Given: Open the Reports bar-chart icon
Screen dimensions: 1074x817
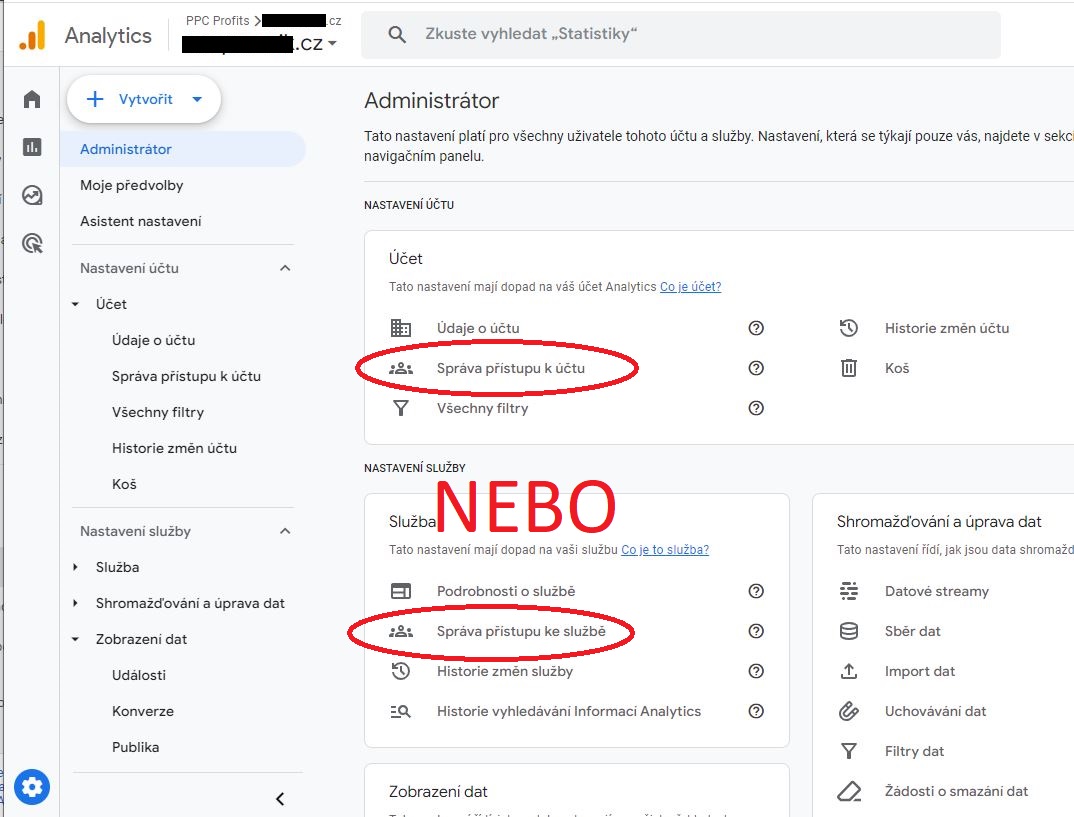Looking at the screenshot, I should click(32, 147).
